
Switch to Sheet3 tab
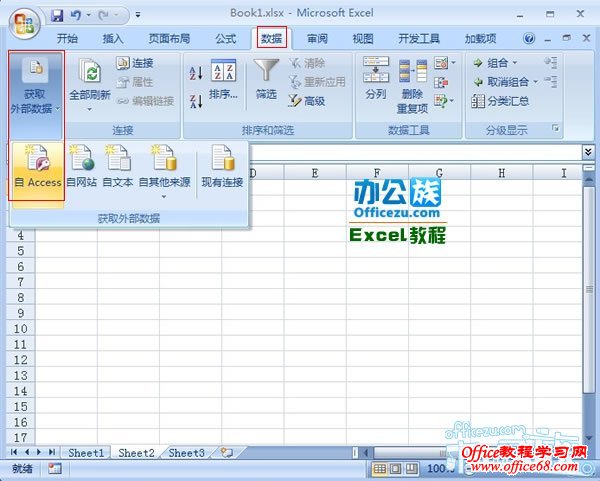point(186,453)
